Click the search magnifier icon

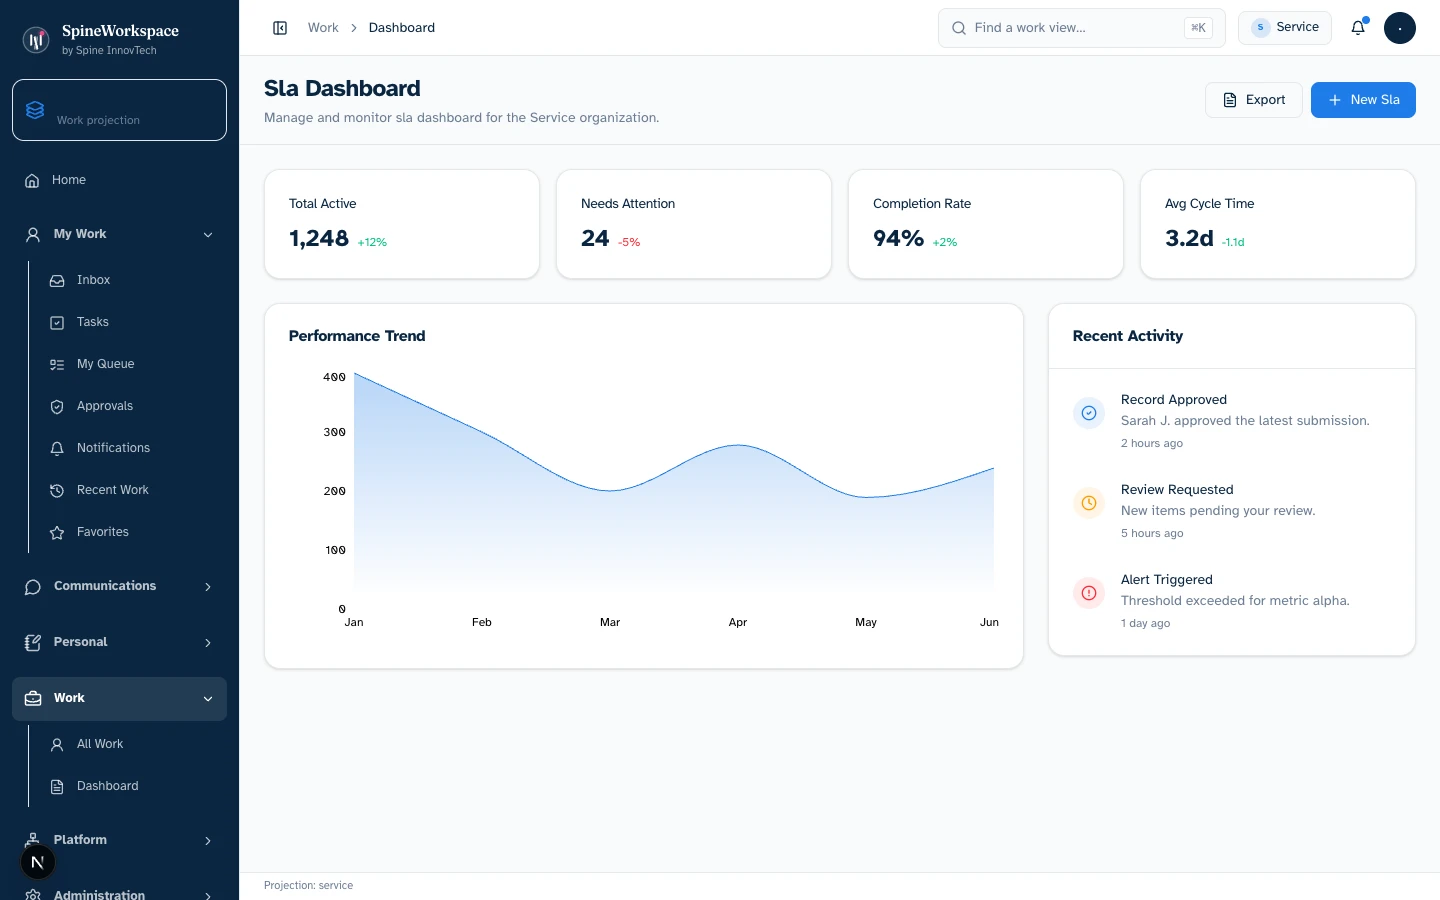[x=959, y=28]
